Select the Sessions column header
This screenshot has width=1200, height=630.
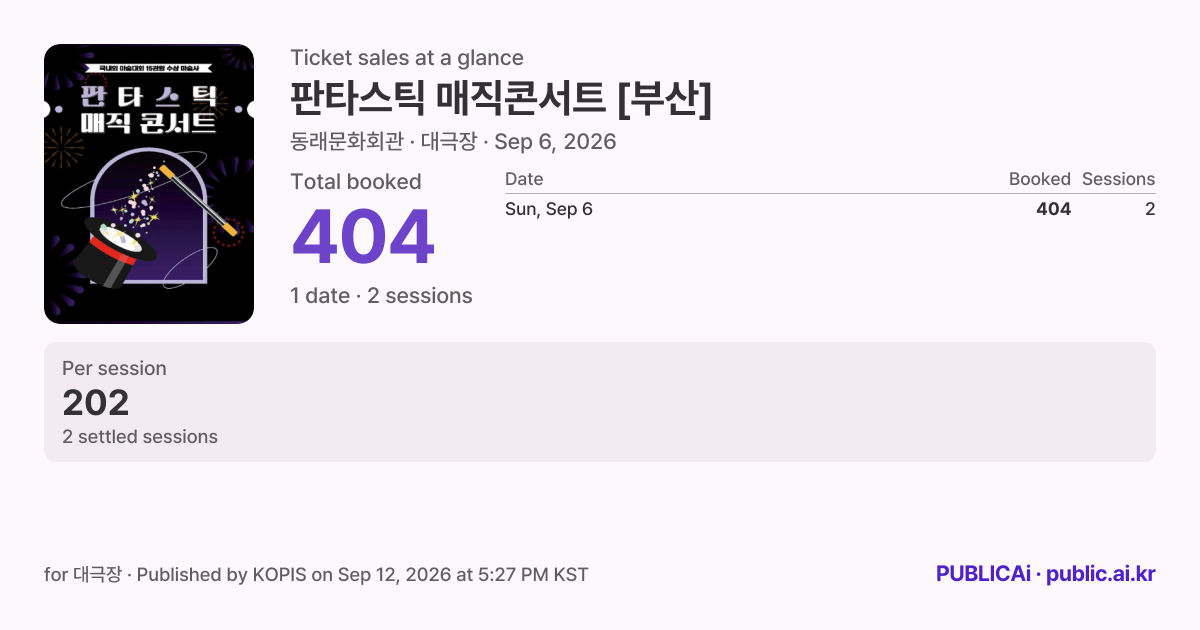[x=1118, y=179]
